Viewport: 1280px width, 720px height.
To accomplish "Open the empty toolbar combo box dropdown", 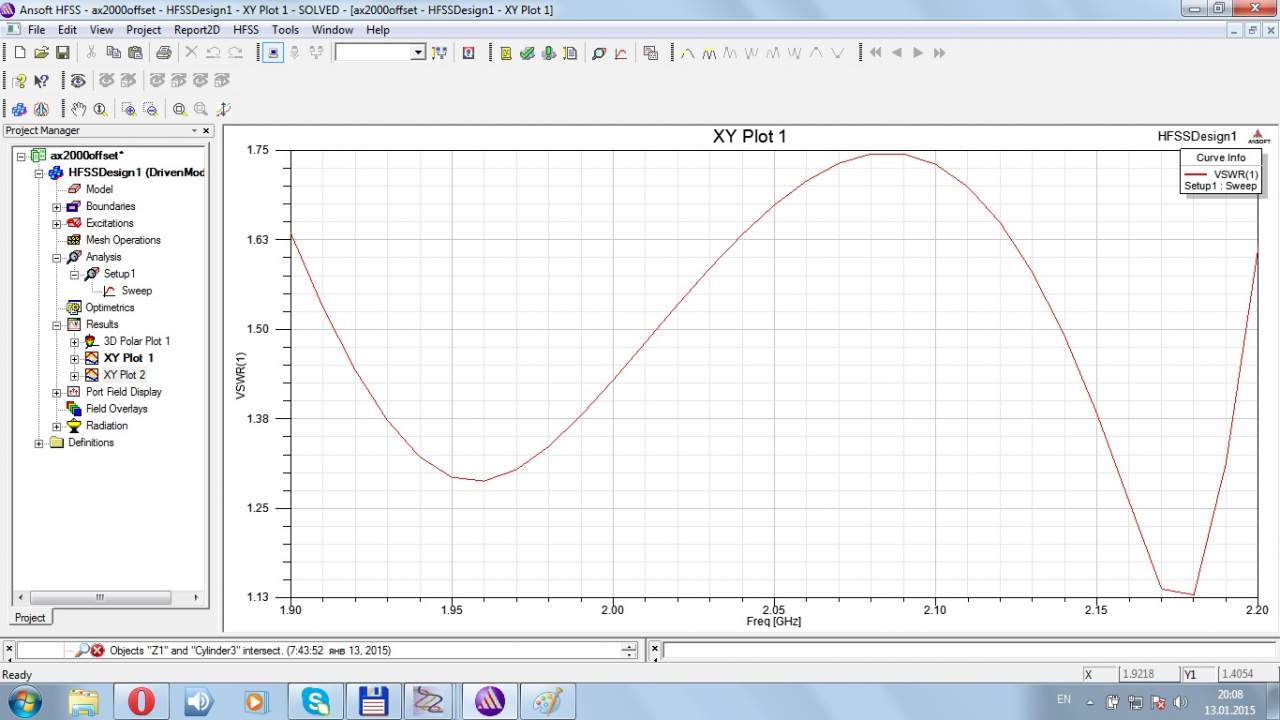I will point(418,53).
